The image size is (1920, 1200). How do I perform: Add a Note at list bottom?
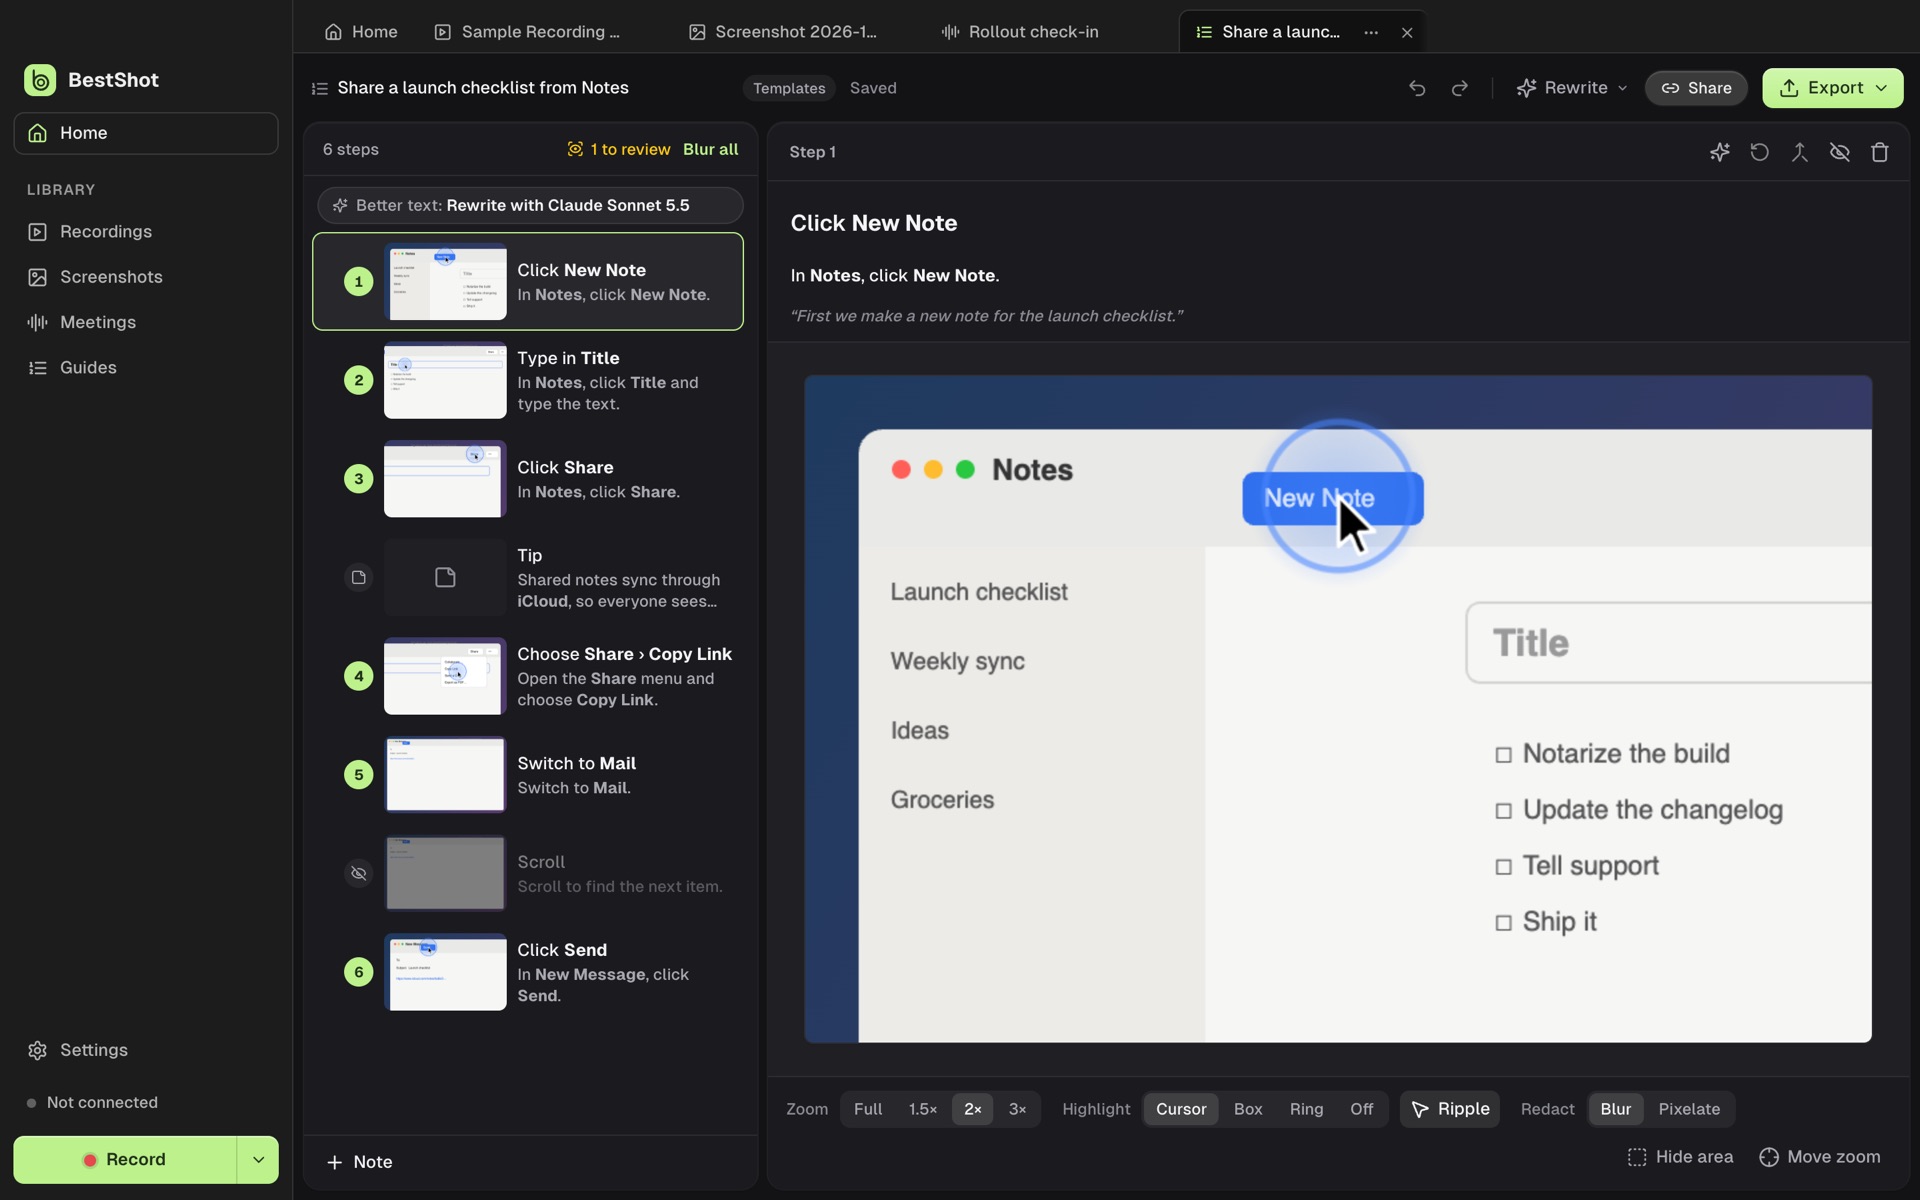[x=360, y=1162]
